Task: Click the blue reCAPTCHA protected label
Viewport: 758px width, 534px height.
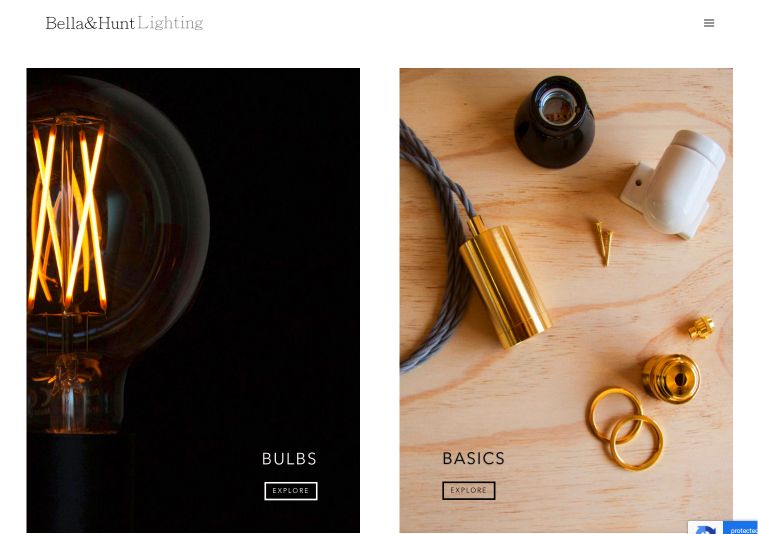Action: pyautogui.click(x=740, y=528)
